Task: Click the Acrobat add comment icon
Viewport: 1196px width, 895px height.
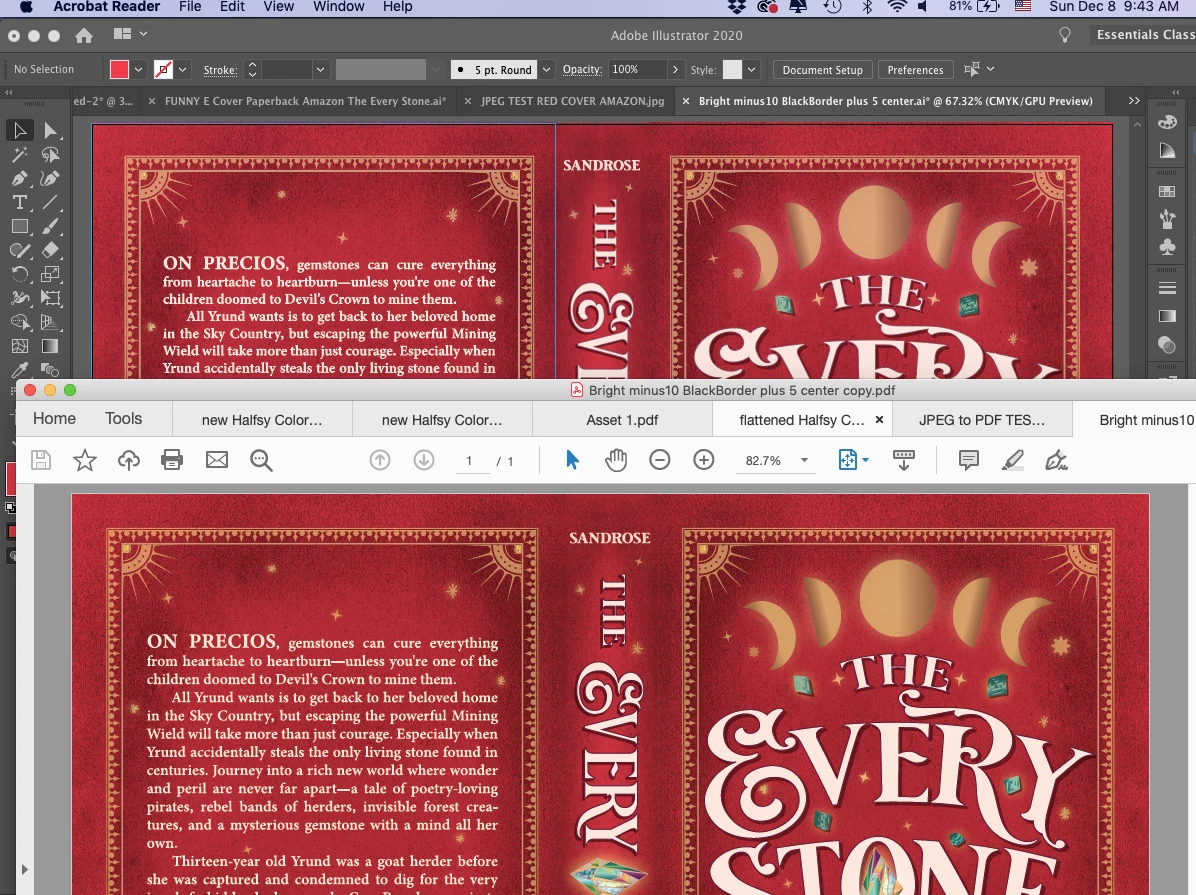Action: click(969, 460)
